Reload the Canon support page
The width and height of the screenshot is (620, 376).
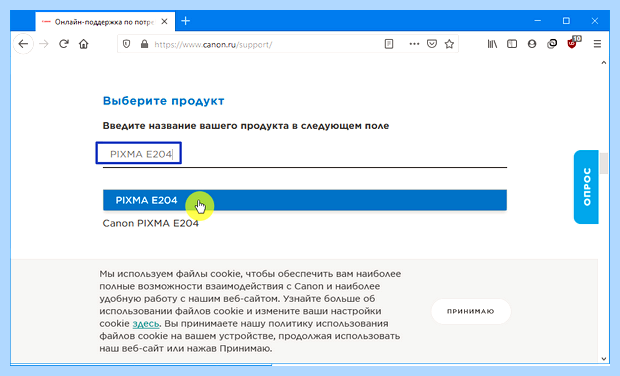pos(64,44)
